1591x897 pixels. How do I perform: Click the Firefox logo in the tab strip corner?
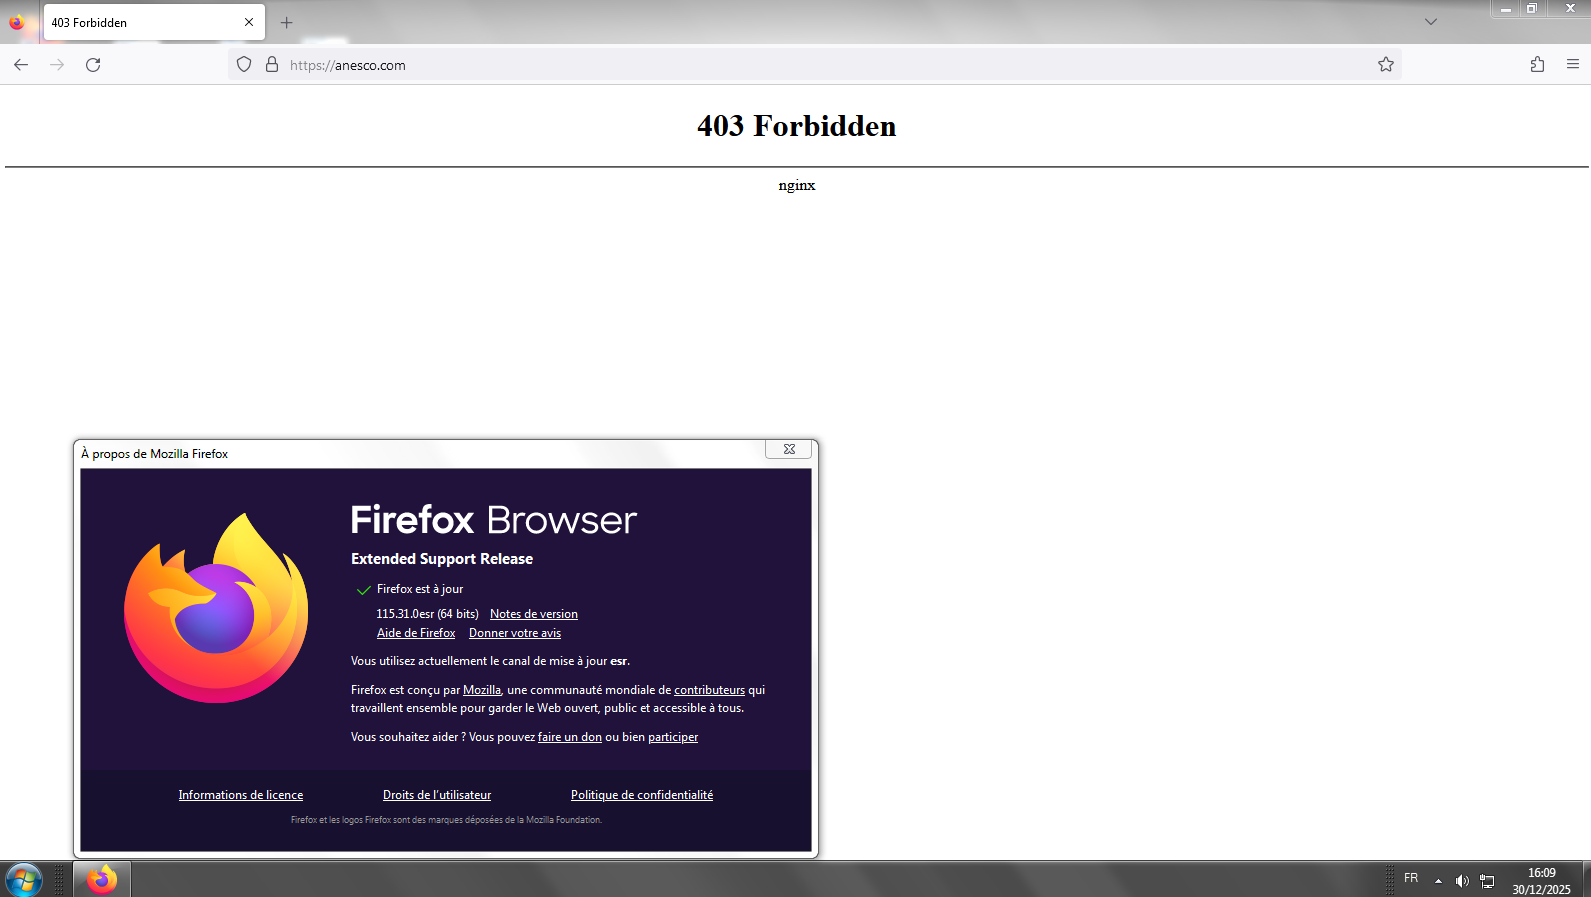[x=16, y=22]
